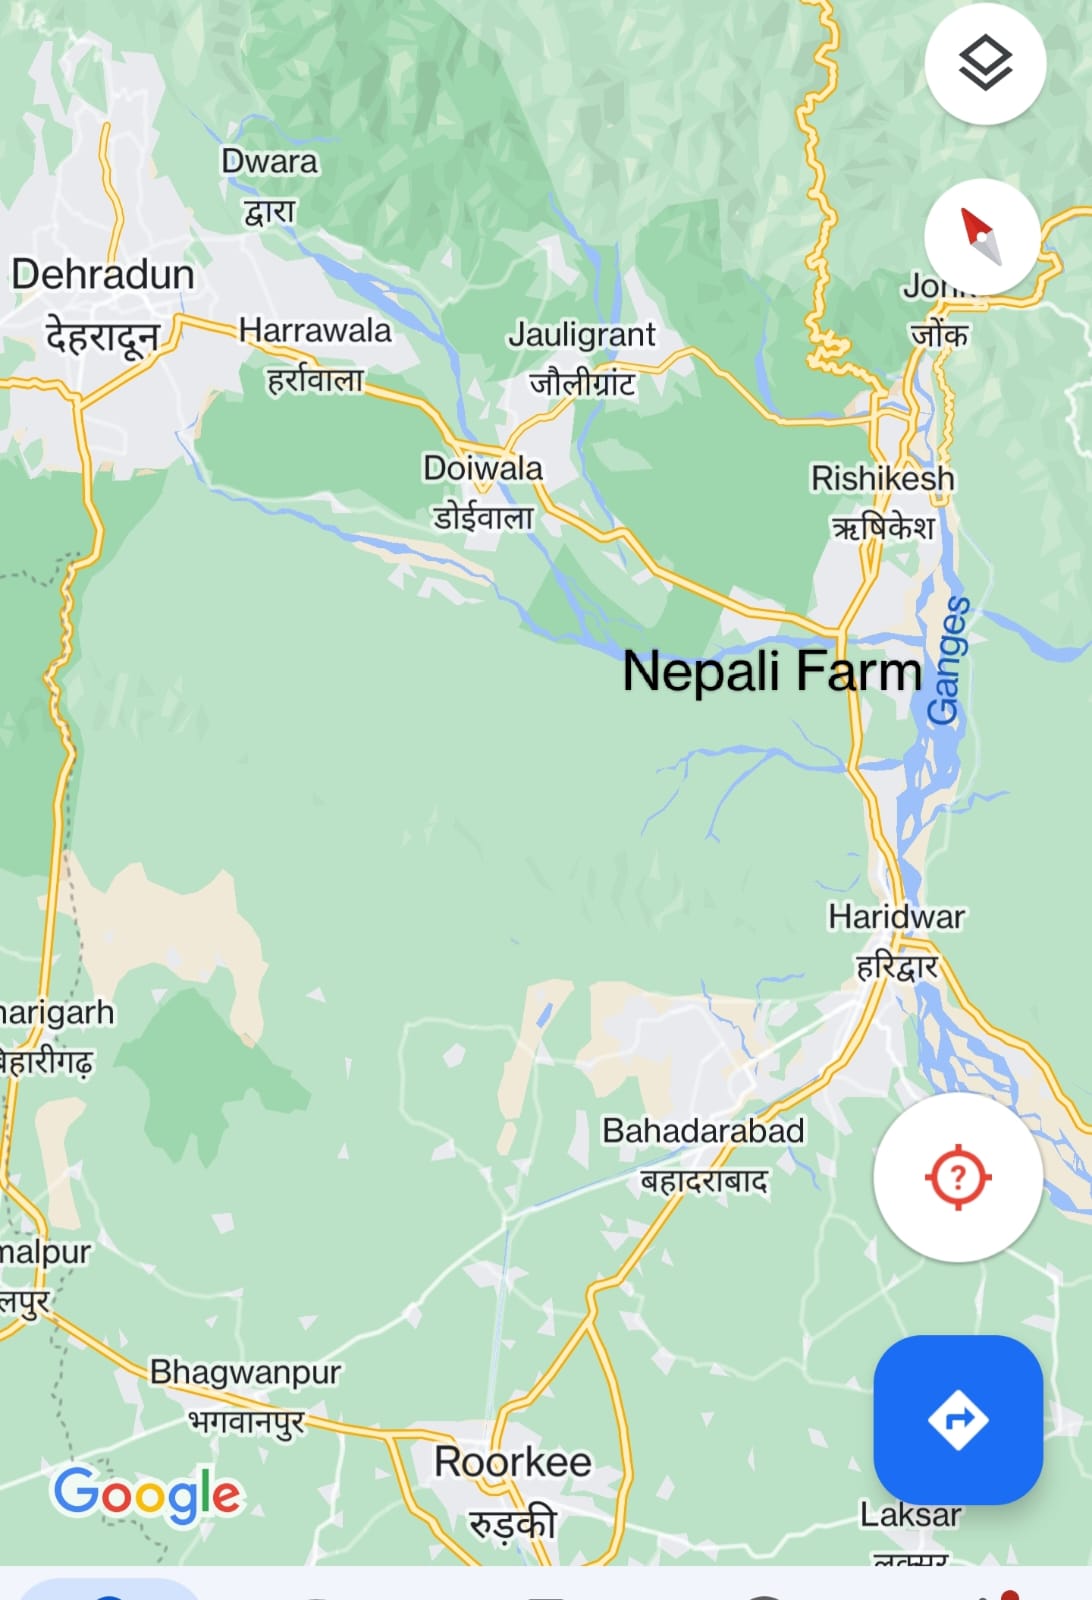This screenshot has height=1600, width=1092.
Task: Tap the red compass icon
Action: (983, 237)
